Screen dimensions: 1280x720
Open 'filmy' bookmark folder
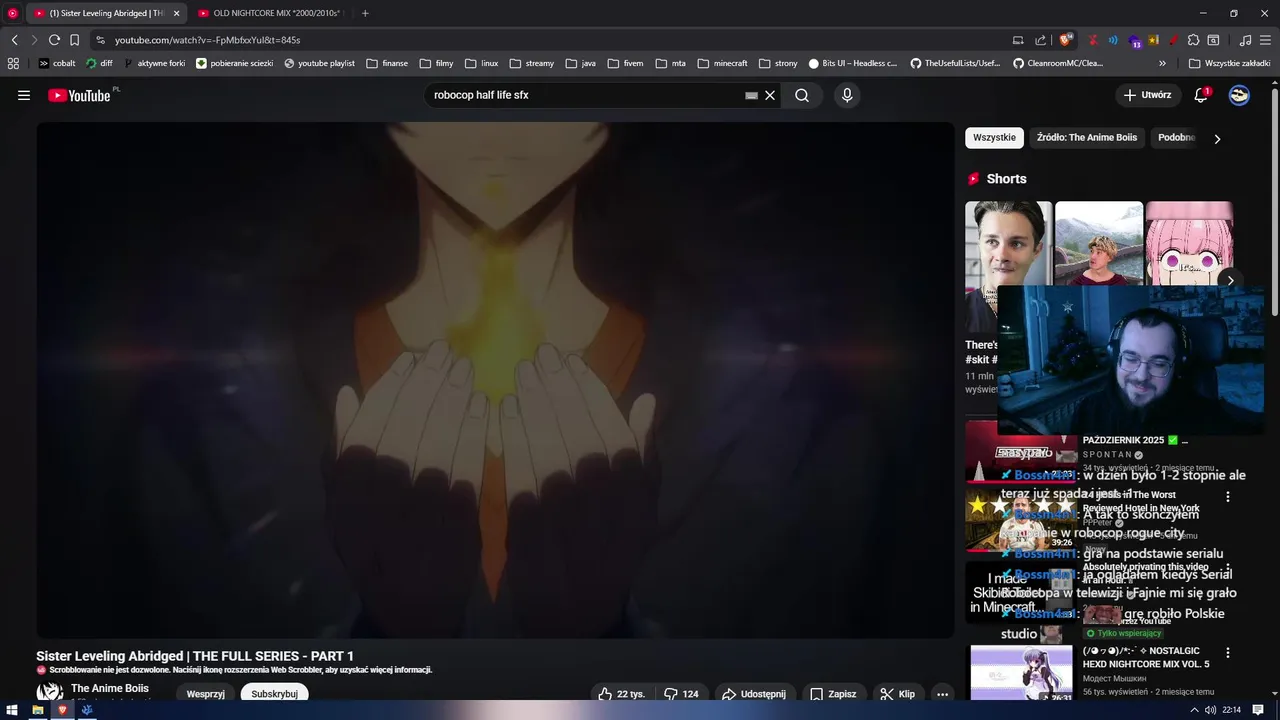436,63
